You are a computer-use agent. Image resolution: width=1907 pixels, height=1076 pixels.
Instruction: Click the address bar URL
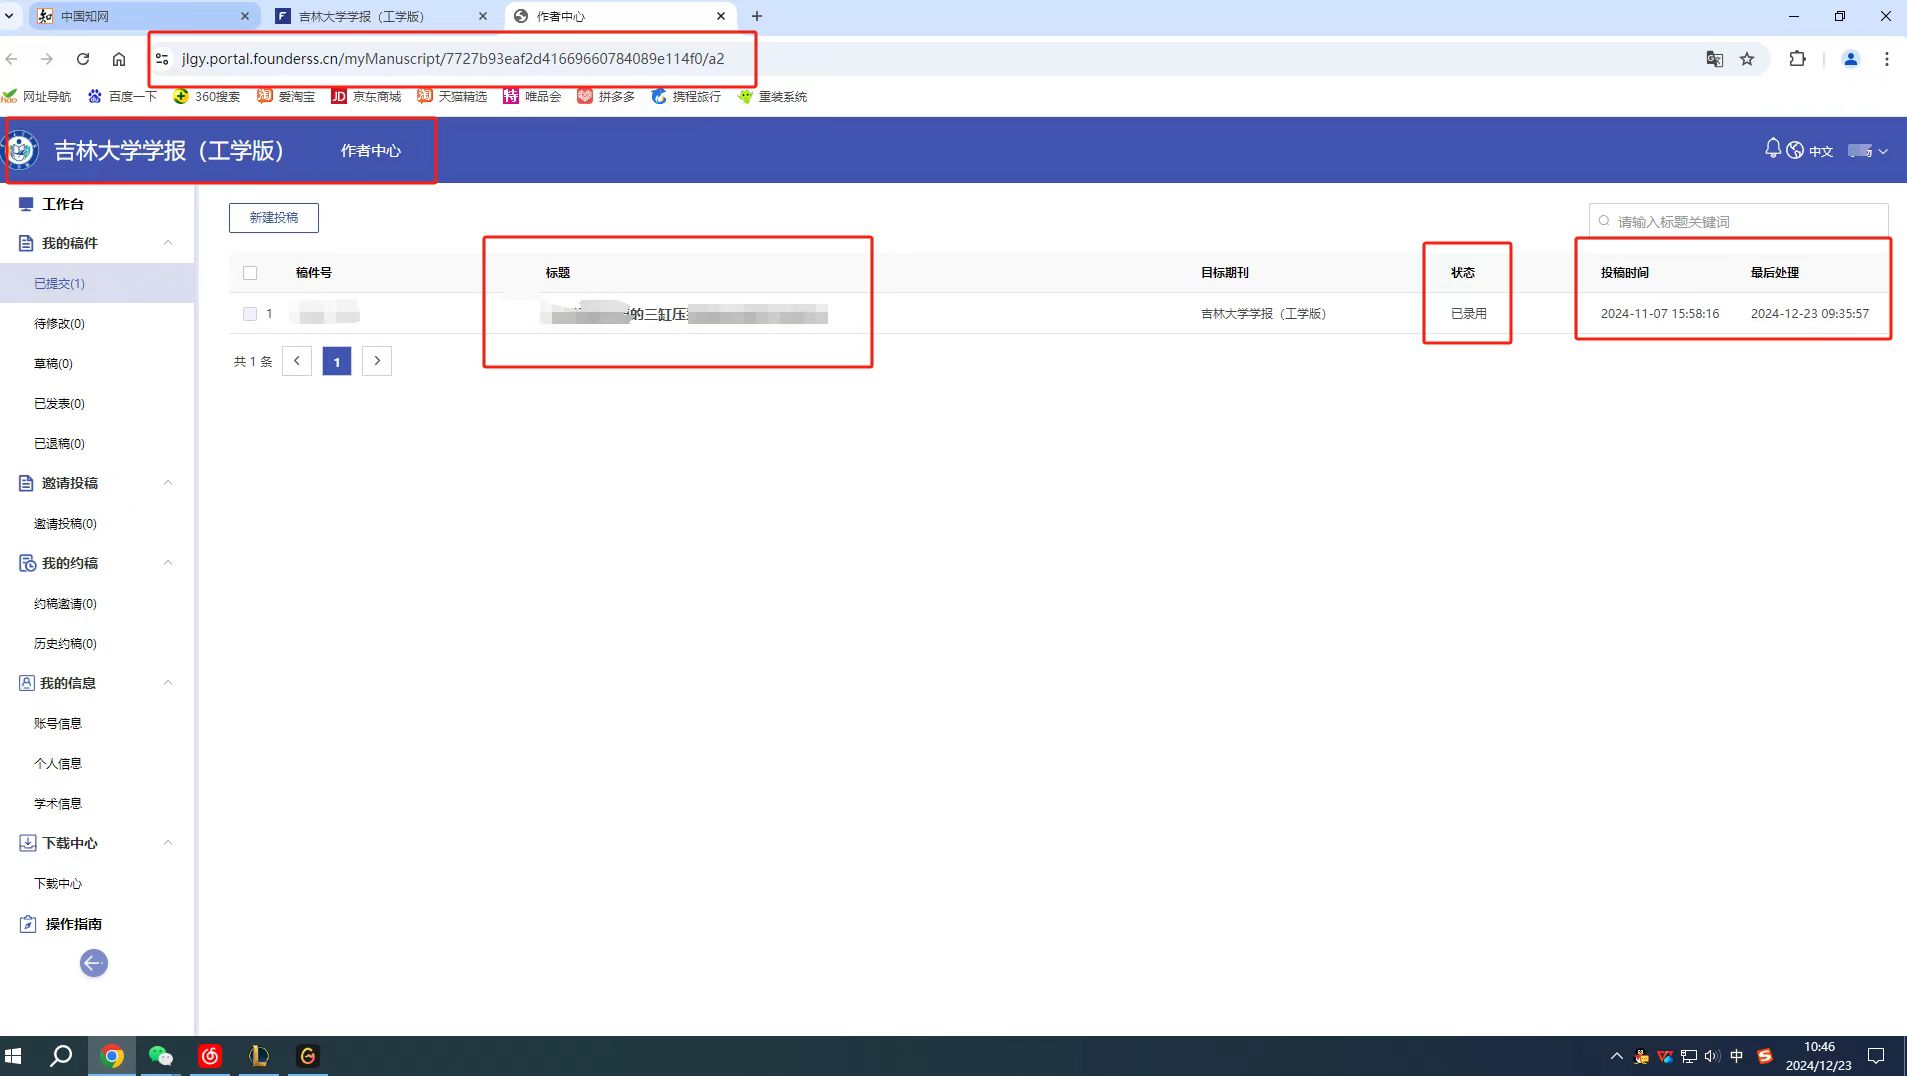(x=453, y=59)
